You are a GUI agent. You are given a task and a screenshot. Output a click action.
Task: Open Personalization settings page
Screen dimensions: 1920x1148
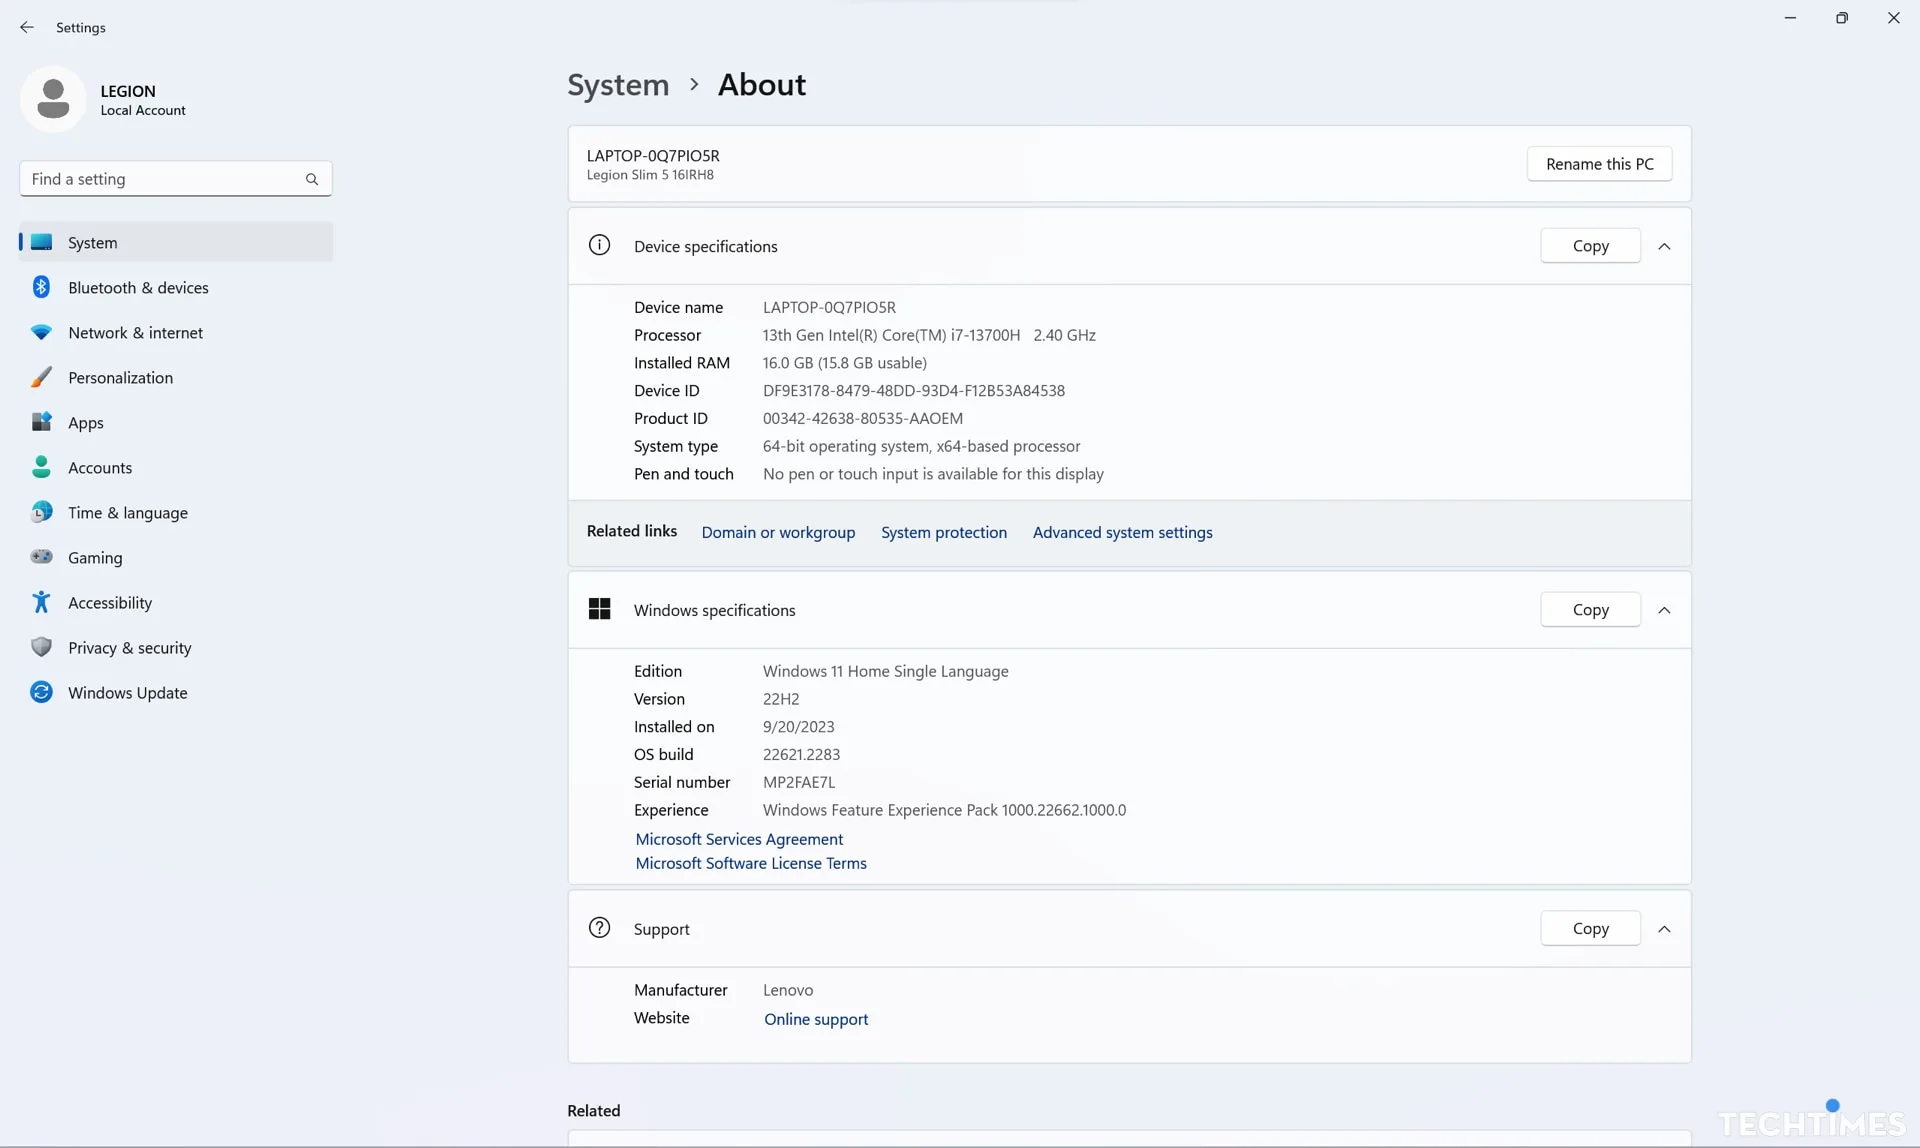tap(176, 377)
